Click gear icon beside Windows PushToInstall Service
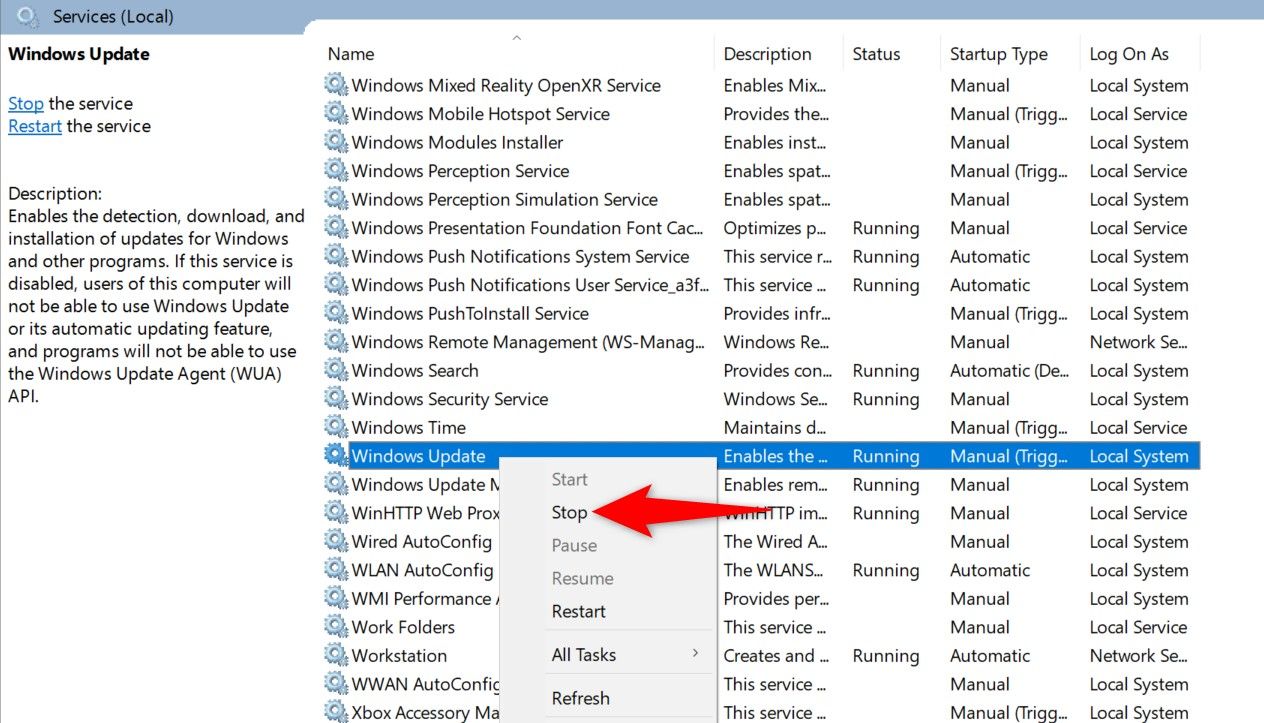Screen dimensions: 1264x723 pyautogui.click(x=336, y=313)
